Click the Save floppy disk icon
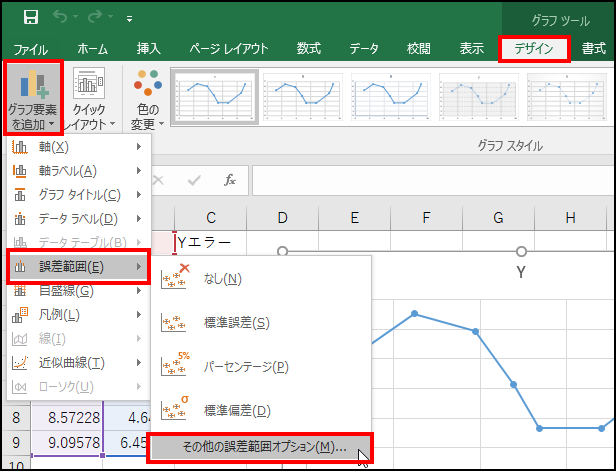The width and height of the screenshot is (616, 471). coord(31,18)
